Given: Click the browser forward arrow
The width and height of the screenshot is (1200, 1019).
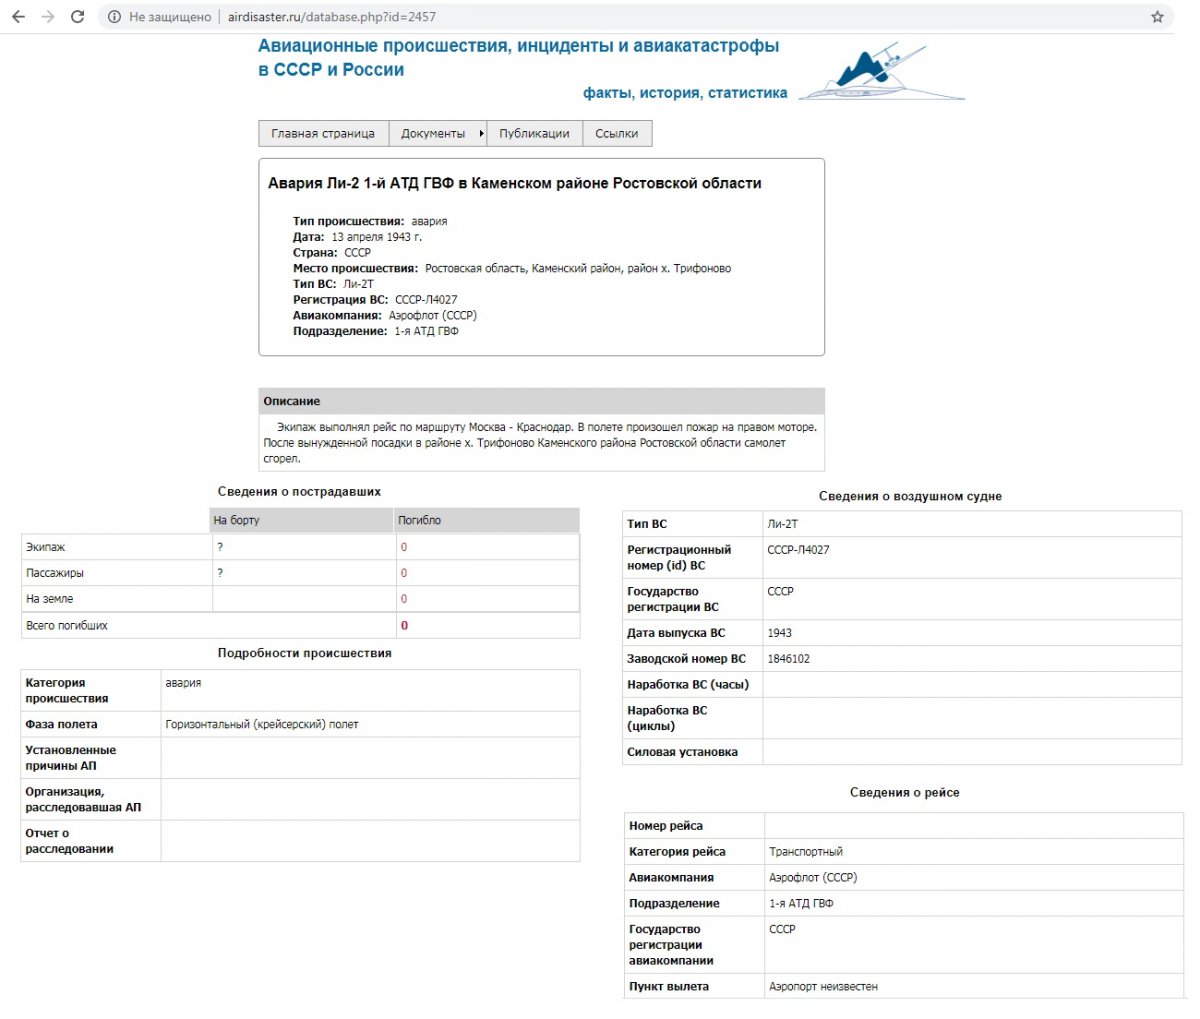Looking at the screenshot, I should 48,17.
